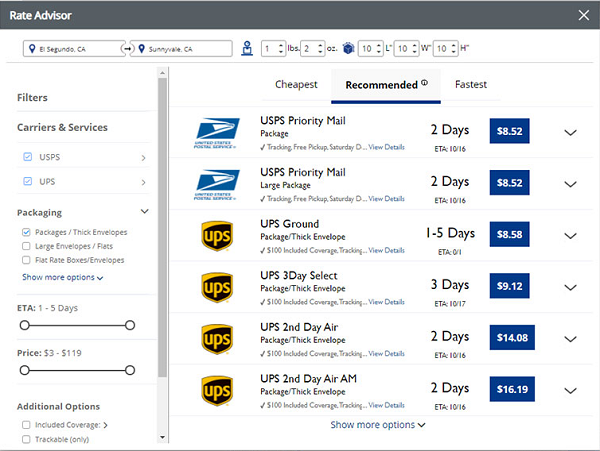600x451 pixels.
Task: Toggle the USPS carrier checkbox
Action: coord(28,157)
